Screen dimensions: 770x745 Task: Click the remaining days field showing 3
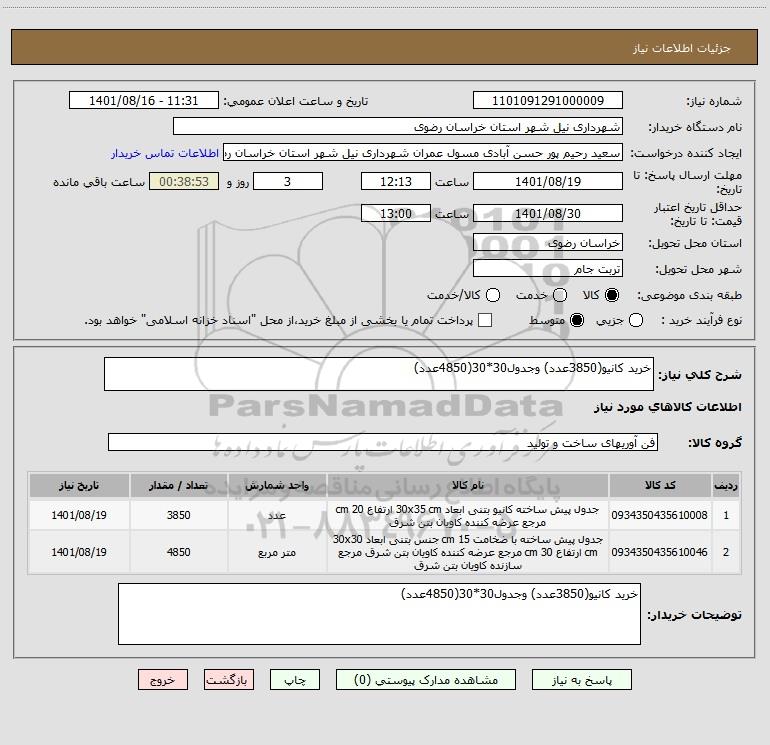click(288, 181)
